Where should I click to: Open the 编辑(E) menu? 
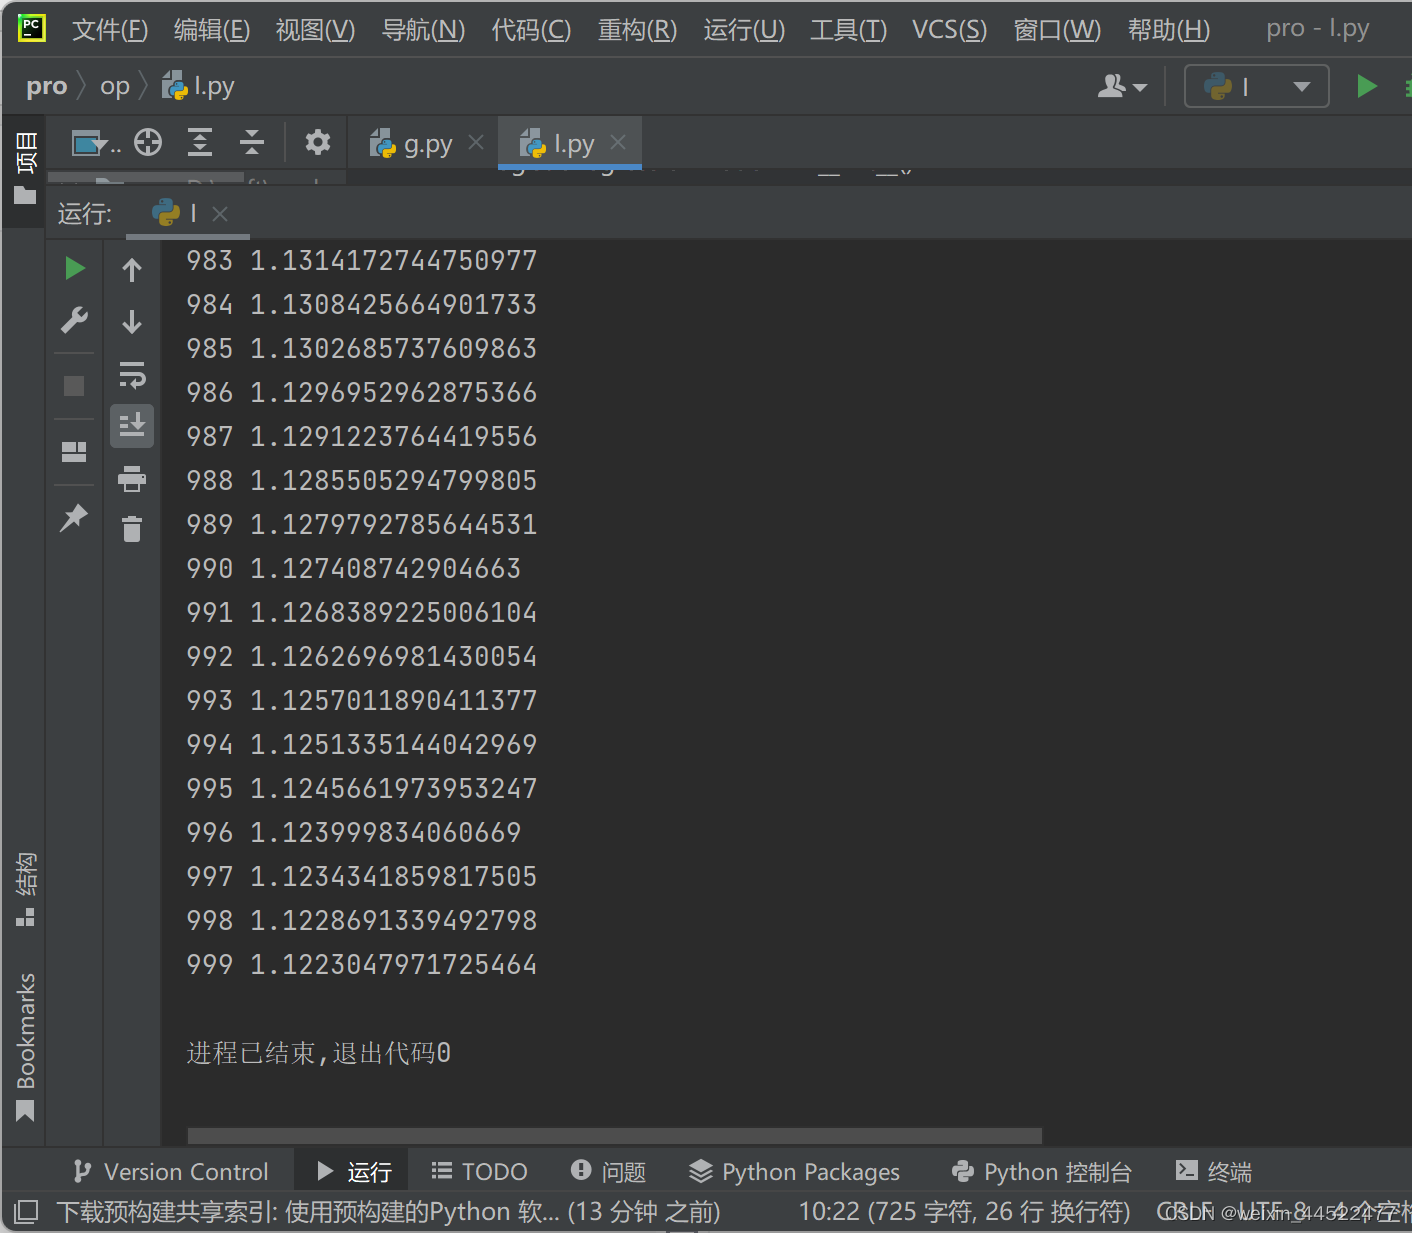coord(212,30)
